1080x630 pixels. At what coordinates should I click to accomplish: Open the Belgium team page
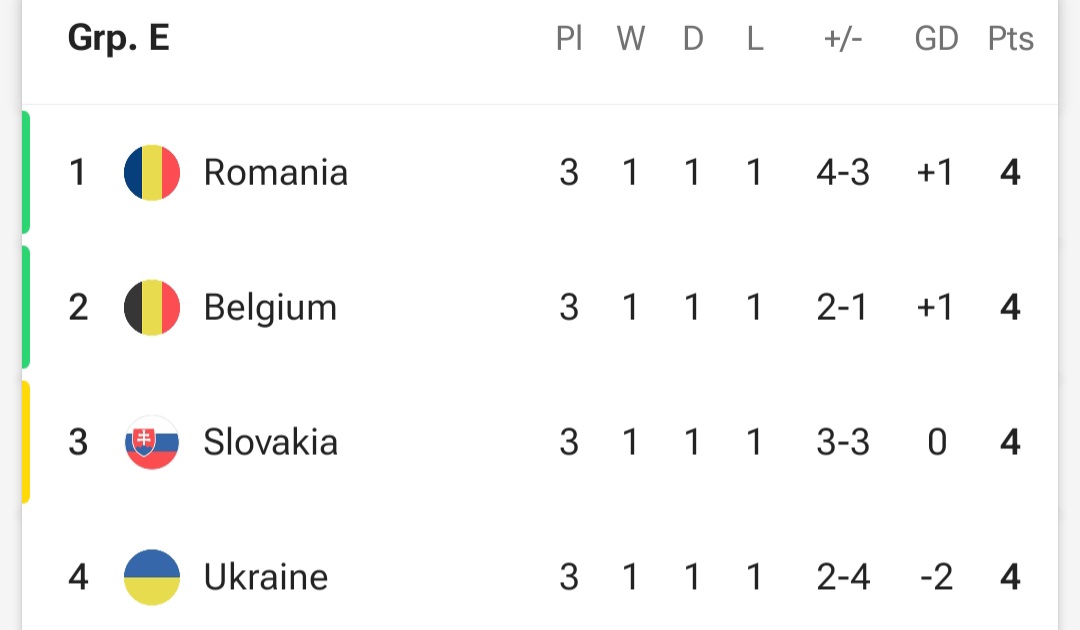pos(270,308)
